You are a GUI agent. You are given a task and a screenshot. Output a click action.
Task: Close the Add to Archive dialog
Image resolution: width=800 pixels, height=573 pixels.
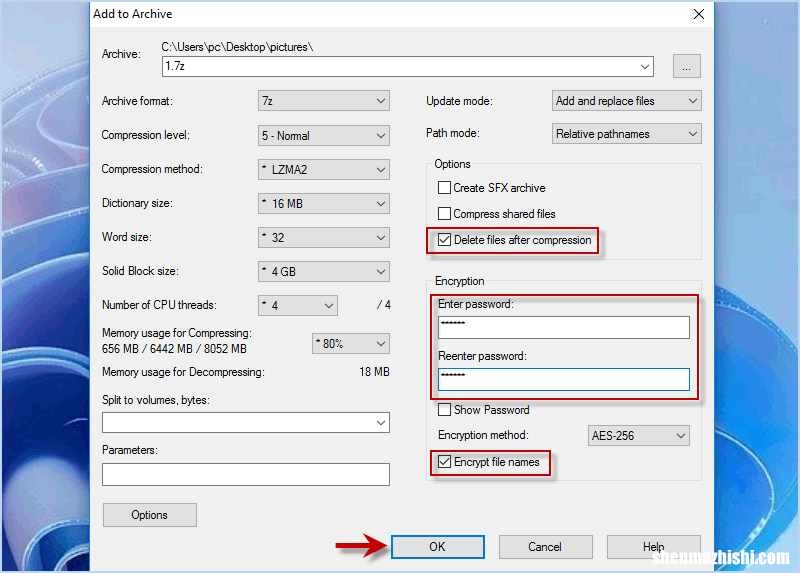(698, 14)
